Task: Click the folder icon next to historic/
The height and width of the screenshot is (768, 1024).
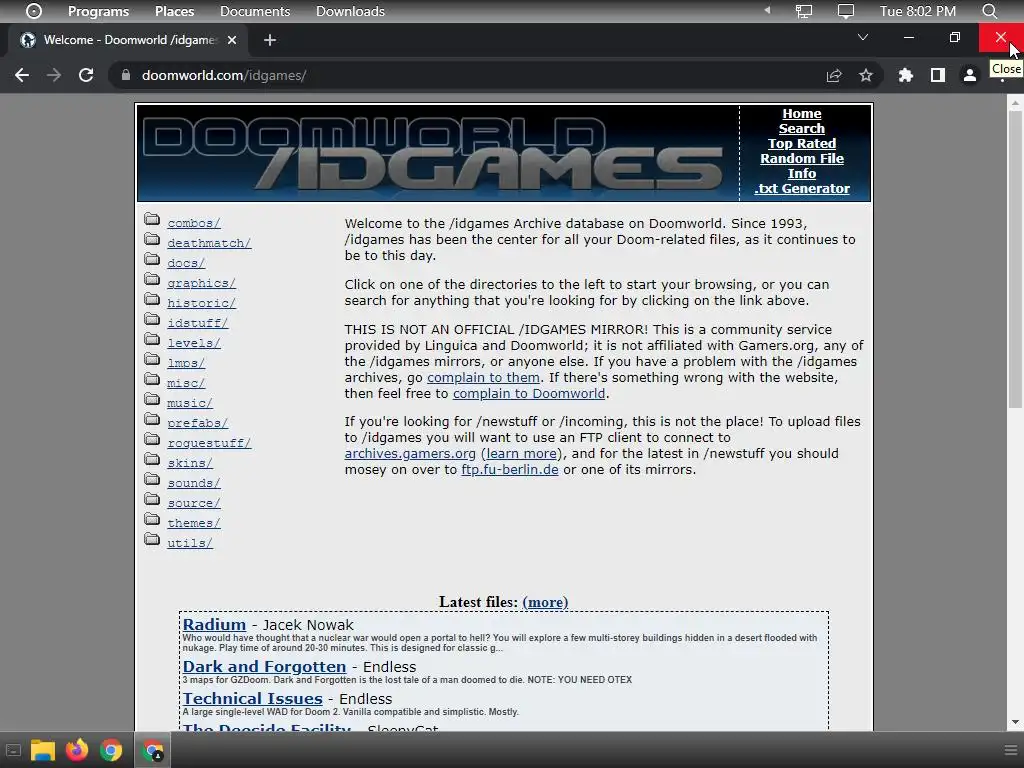Action: [152, 299]
